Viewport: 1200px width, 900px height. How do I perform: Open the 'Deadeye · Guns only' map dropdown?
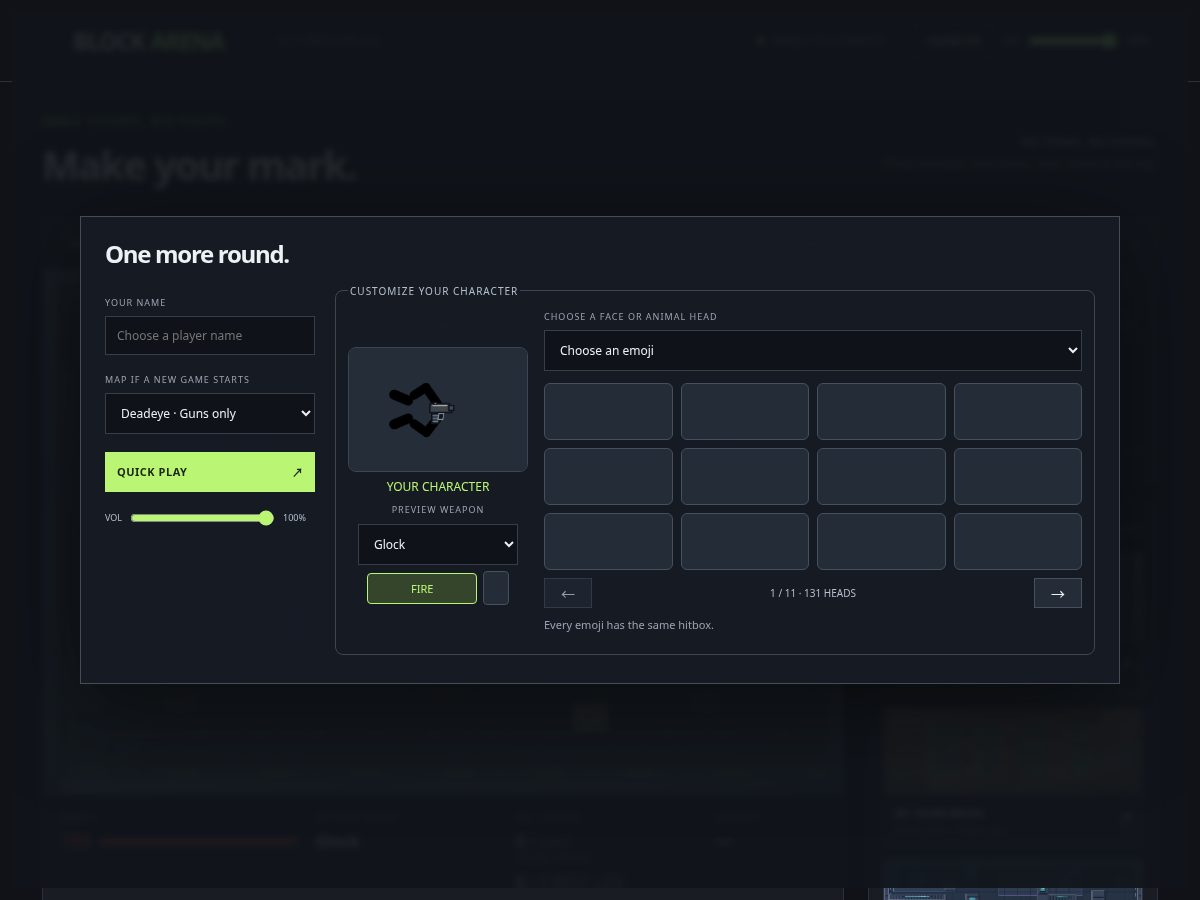pos(210,413)
